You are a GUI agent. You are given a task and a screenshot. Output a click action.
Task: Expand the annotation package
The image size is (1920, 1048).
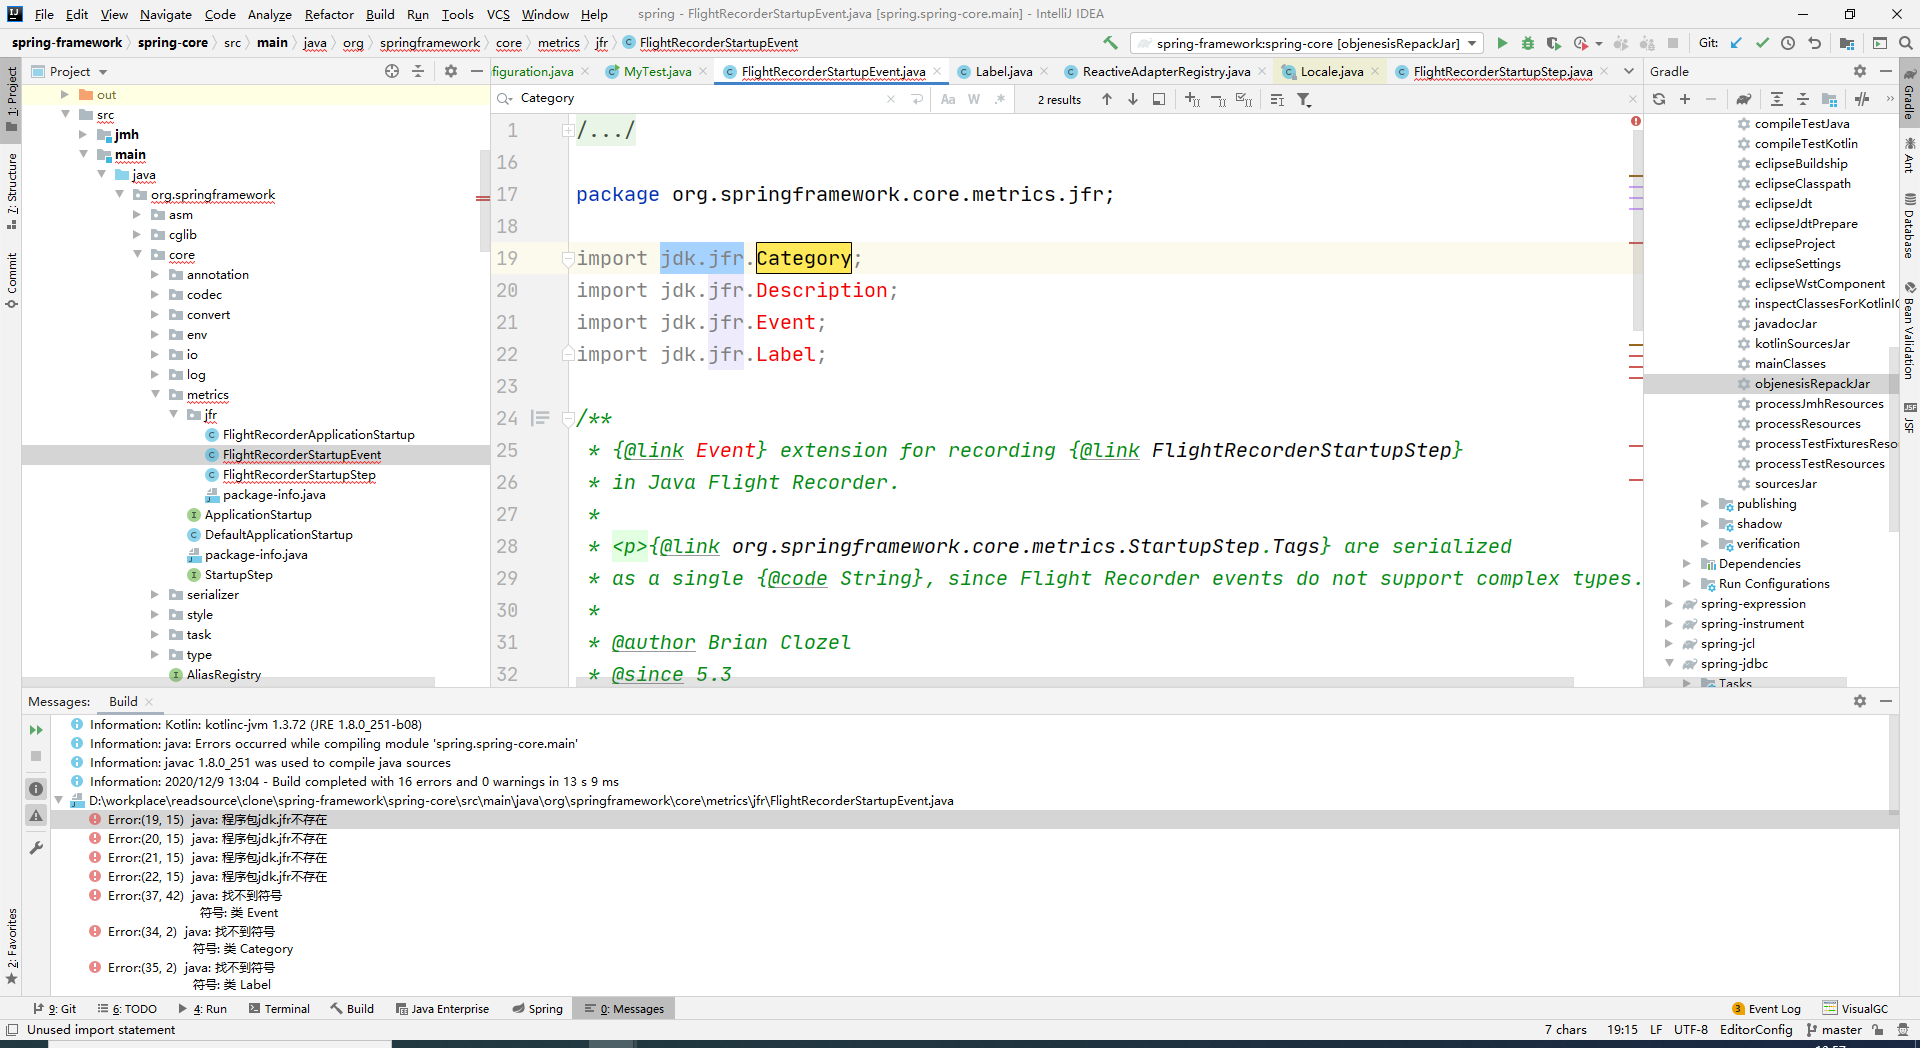coord(155,275)
